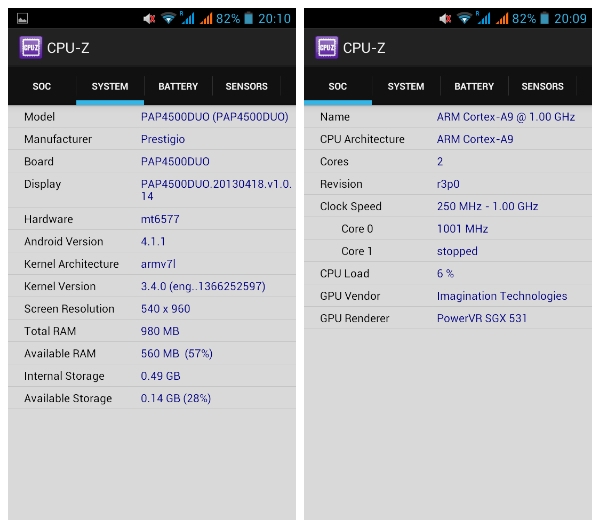Tap Android Version value 4.1.1
This screenshot has height=528, width=600.
click(153, 241)
